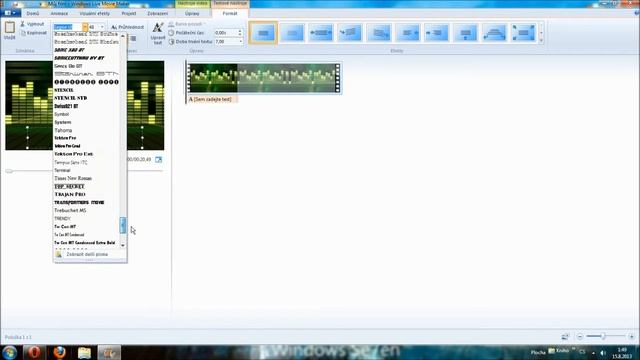Viewport: 640px width, 360px height.
Task: Open the Vizuální efekty tab
Action: tap(94, 13)
